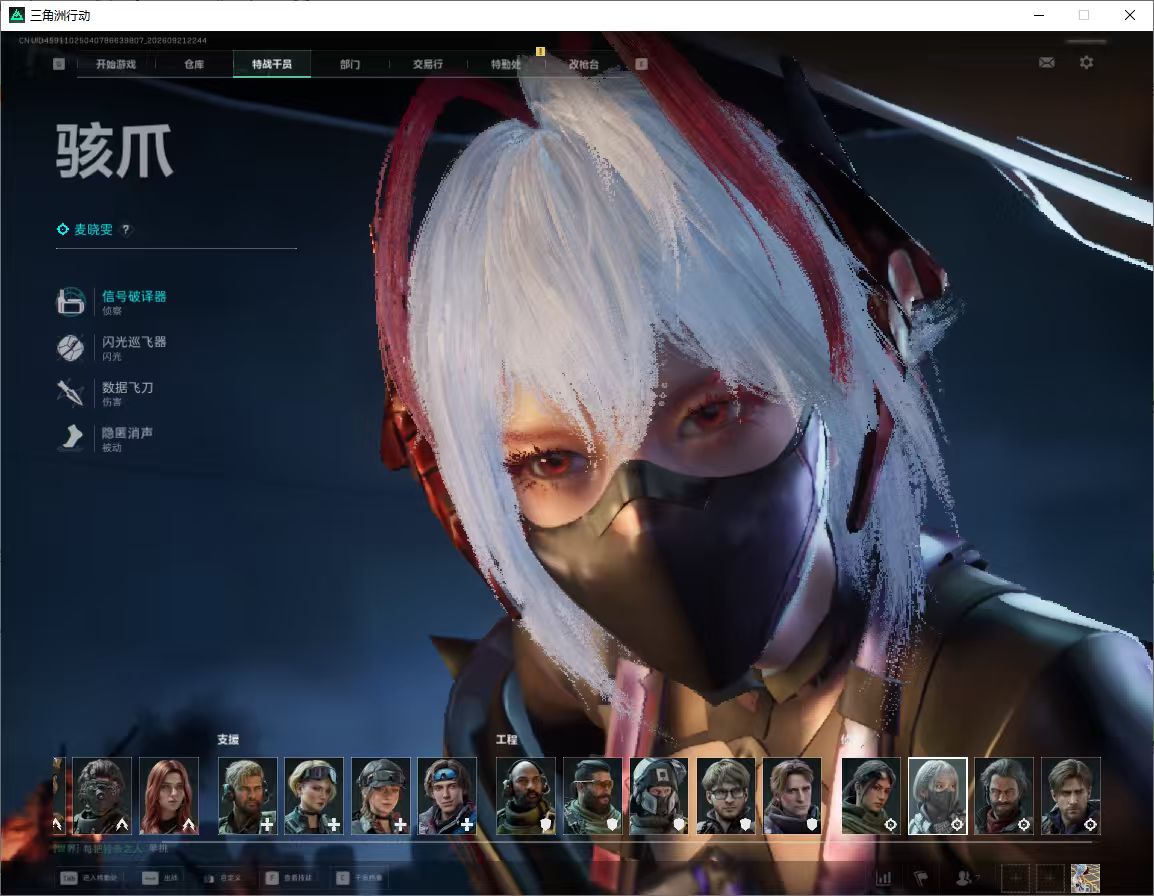
Task: Select the 数据飞刀 skill icon
Action: tap(71, 392)
